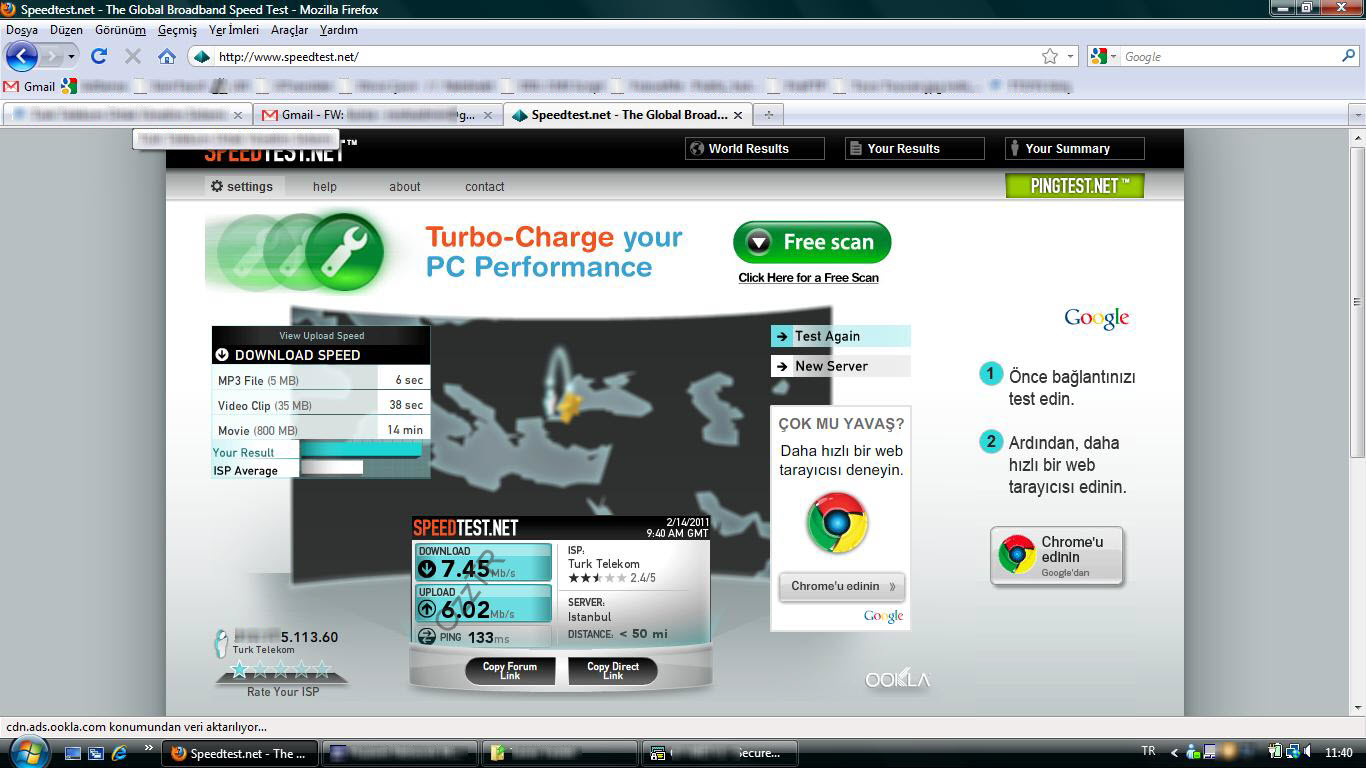Screen dimensions: 1366x768
Task: Open the Yer İmleri menu
Action: tap(234, 30)
